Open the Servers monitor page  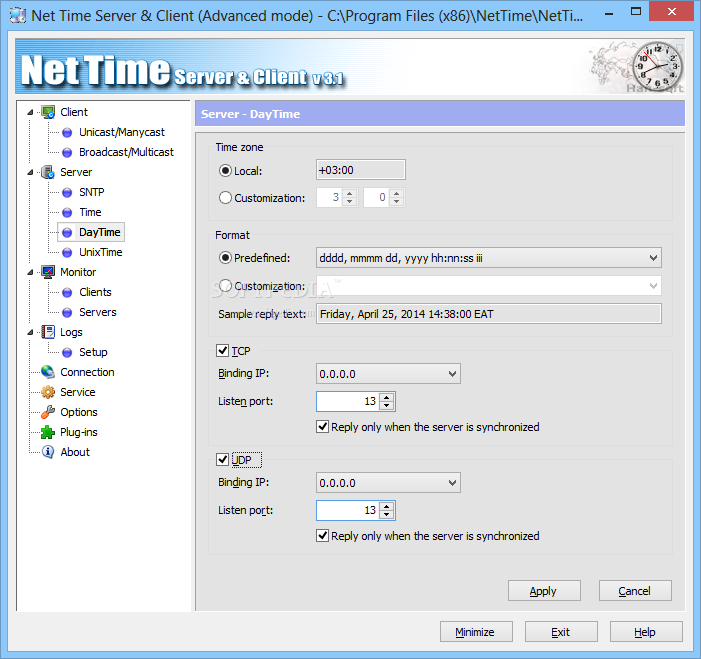pyautogui.click(x=97, y=313)
